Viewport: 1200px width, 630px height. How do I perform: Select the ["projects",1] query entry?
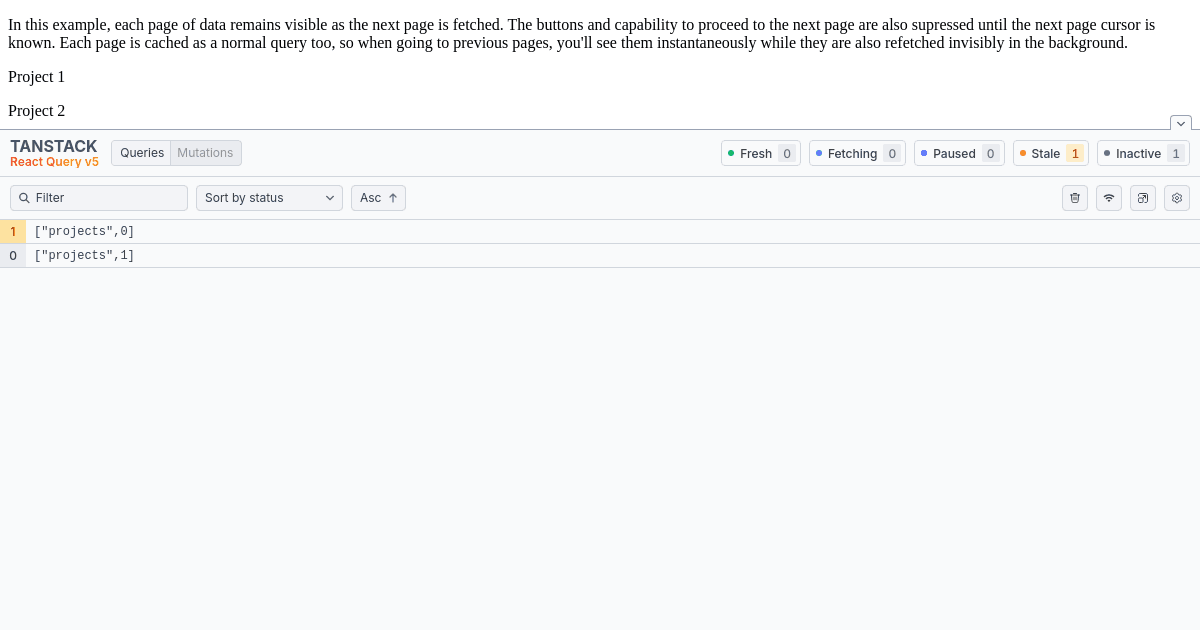(x=85, y=255)
